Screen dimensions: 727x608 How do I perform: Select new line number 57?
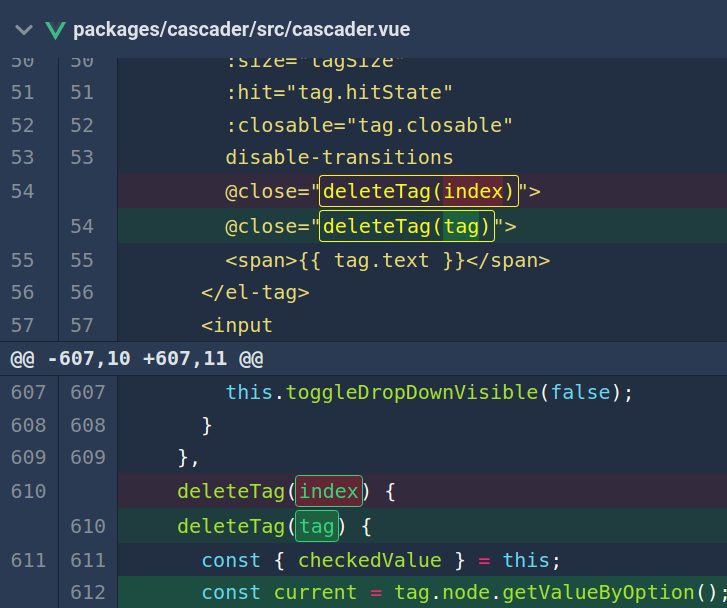[82, 325]
